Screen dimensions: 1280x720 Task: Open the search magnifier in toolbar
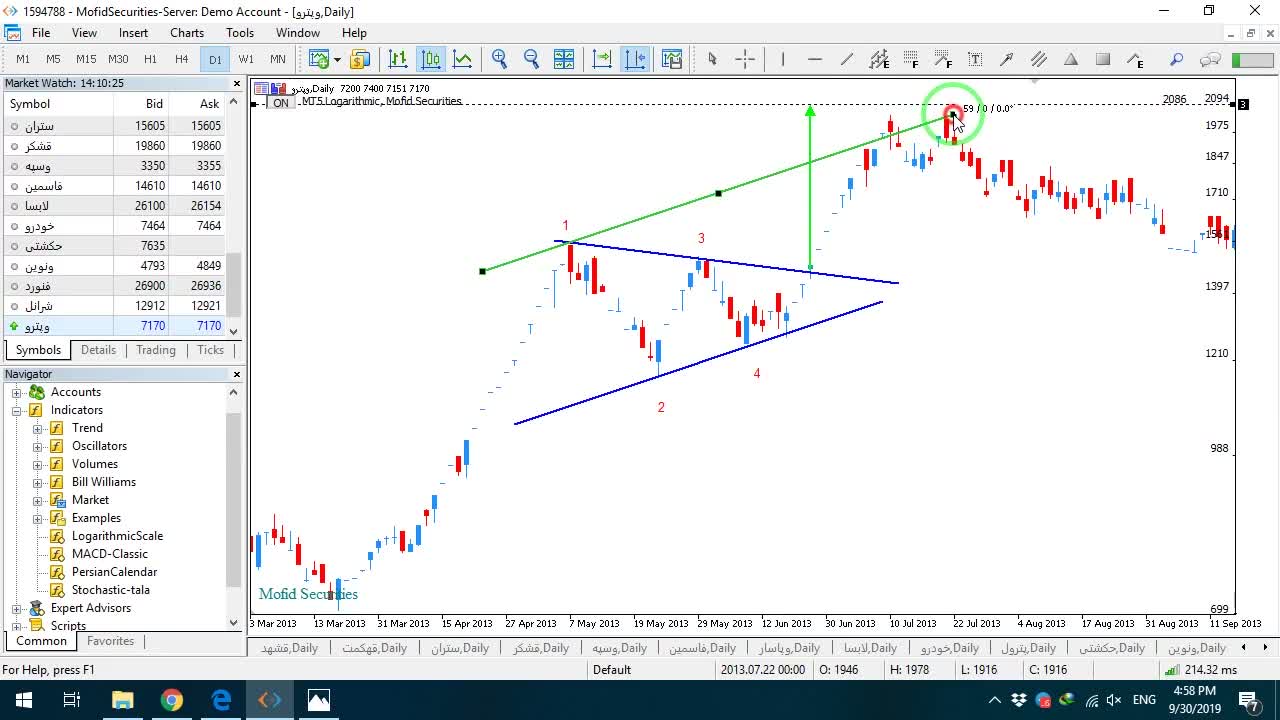click(1177, 59)
